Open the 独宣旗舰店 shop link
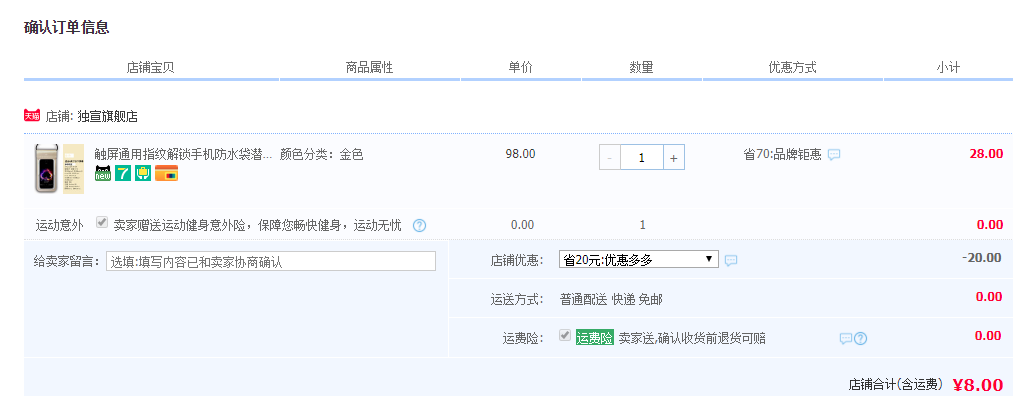The height and width of the screenshot is (396, 1013). coord(107,117)
